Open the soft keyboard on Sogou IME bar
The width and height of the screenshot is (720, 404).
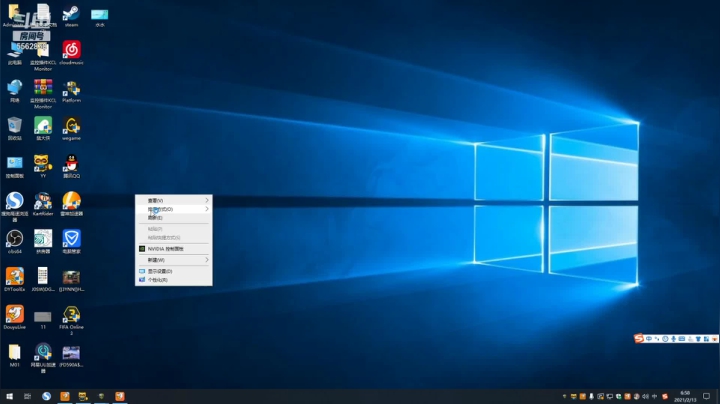click(682, 339)
